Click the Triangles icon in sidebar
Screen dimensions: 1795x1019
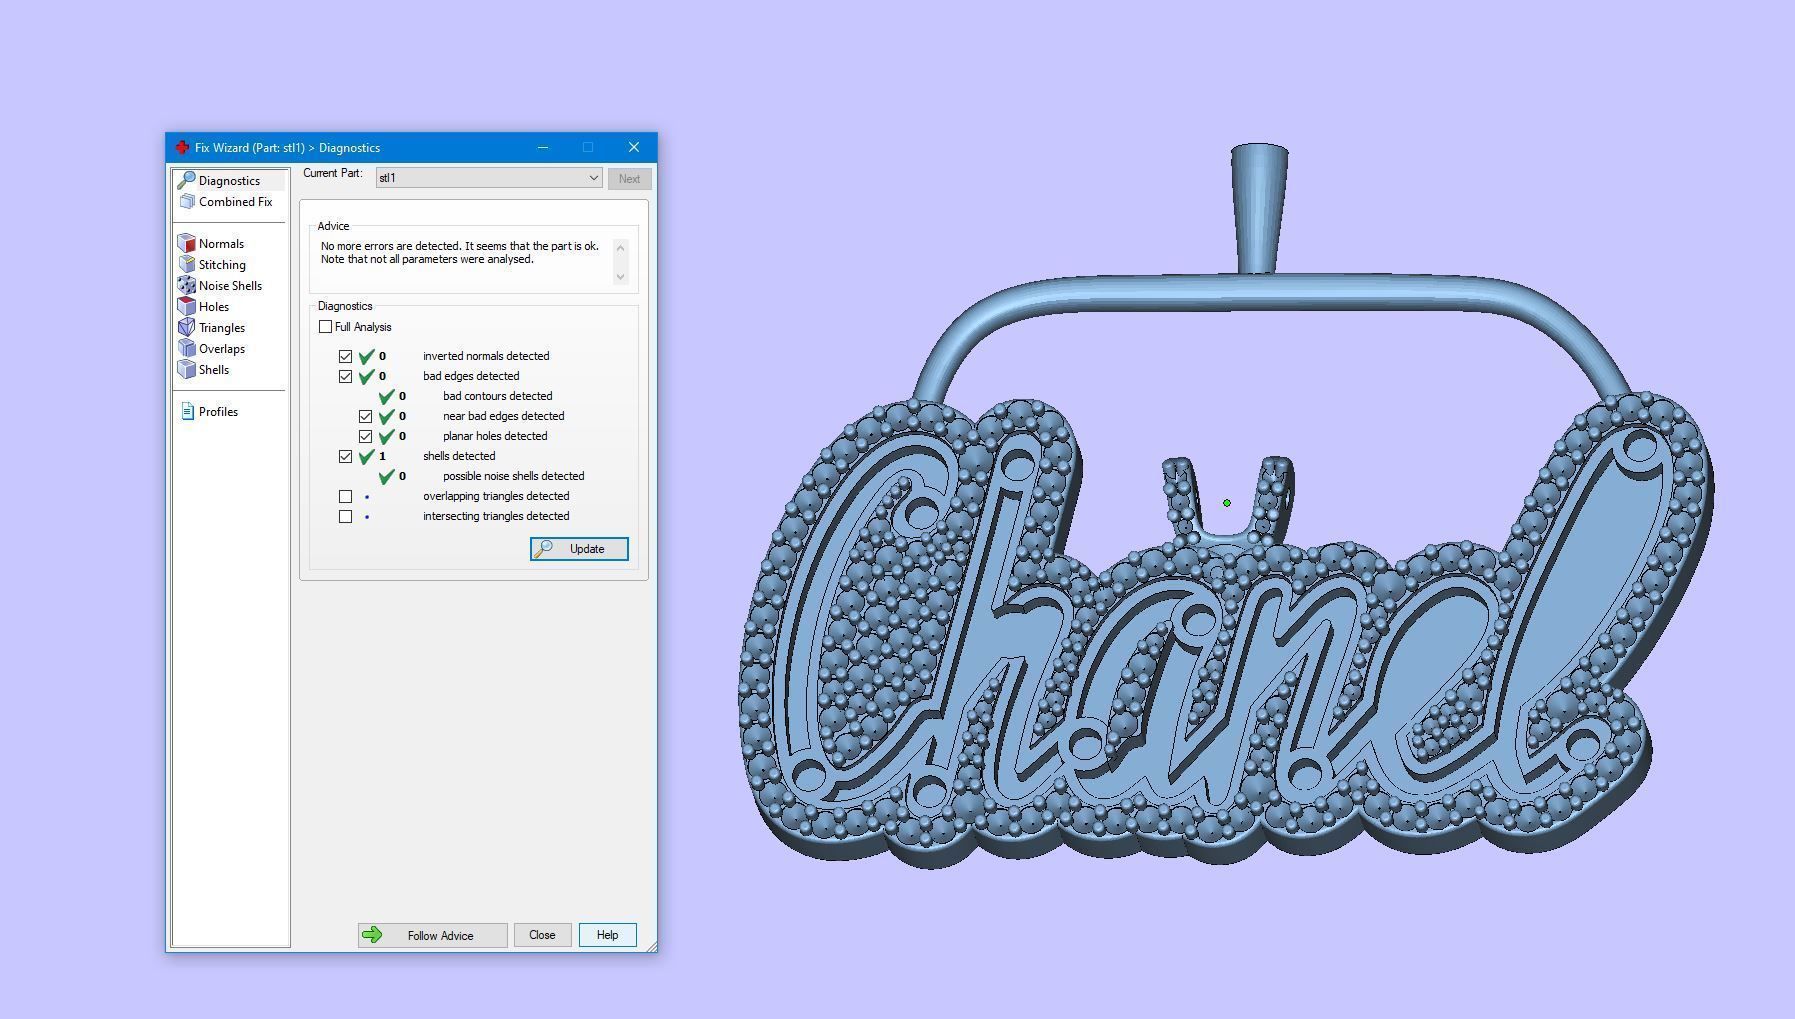tap(186, 328)
